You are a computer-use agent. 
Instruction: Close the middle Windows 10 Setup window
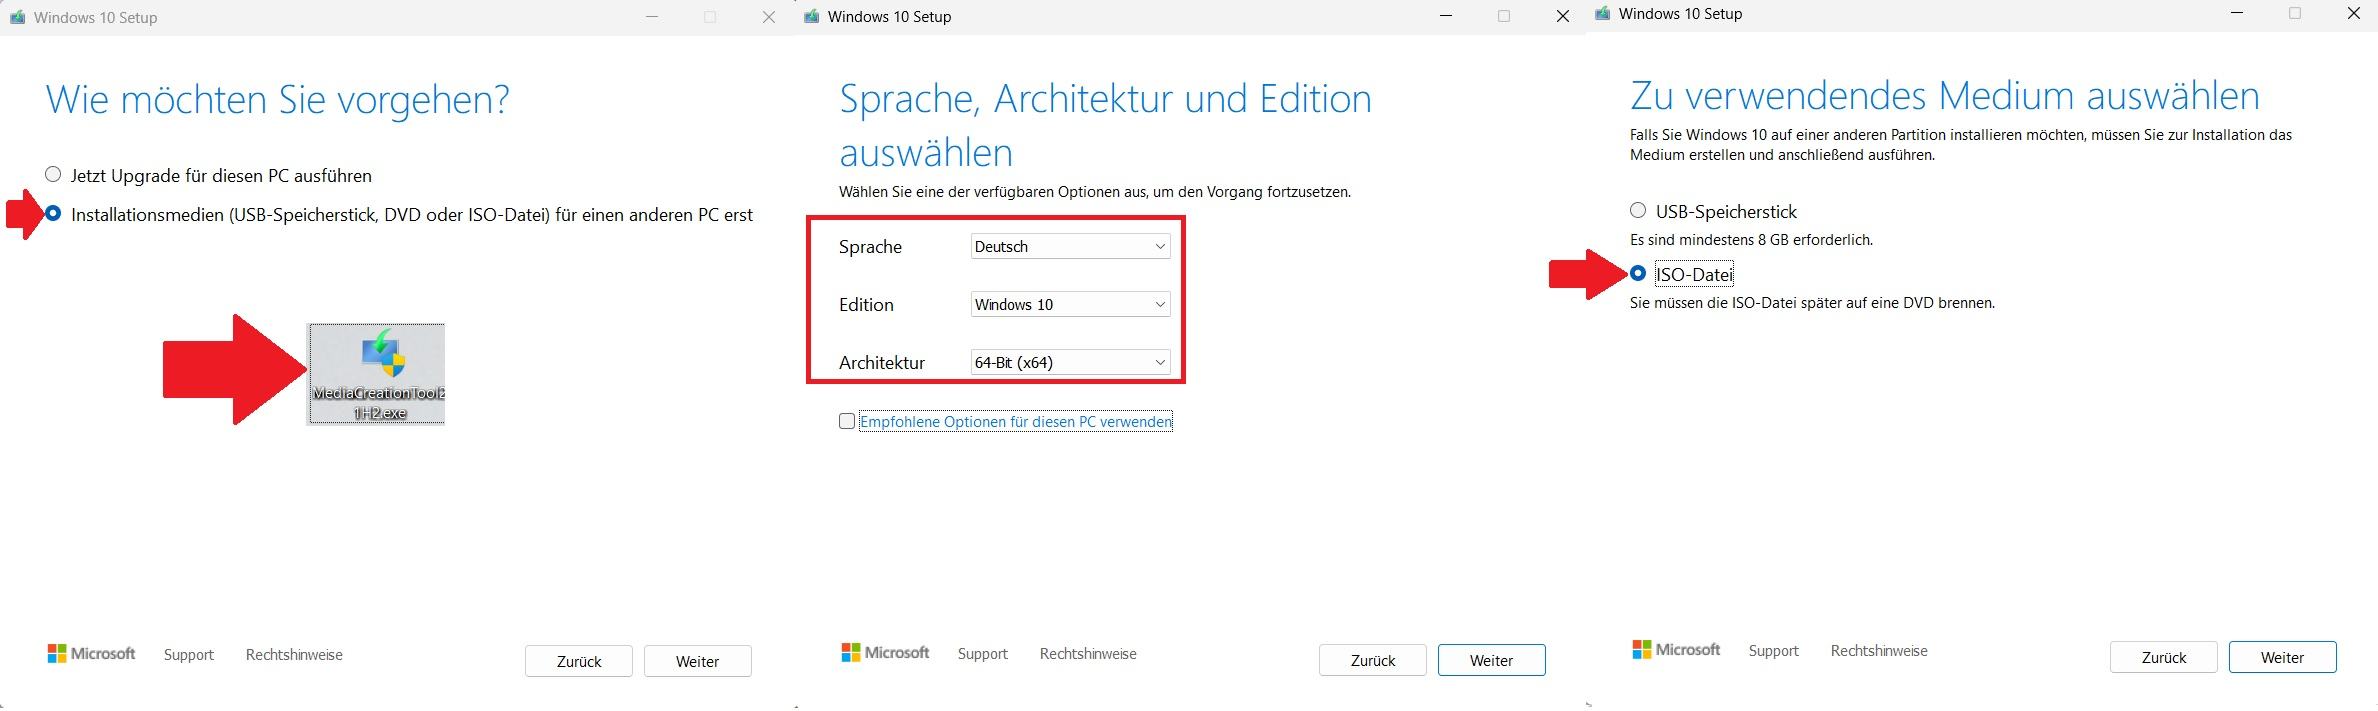(x=1562, y=16)
